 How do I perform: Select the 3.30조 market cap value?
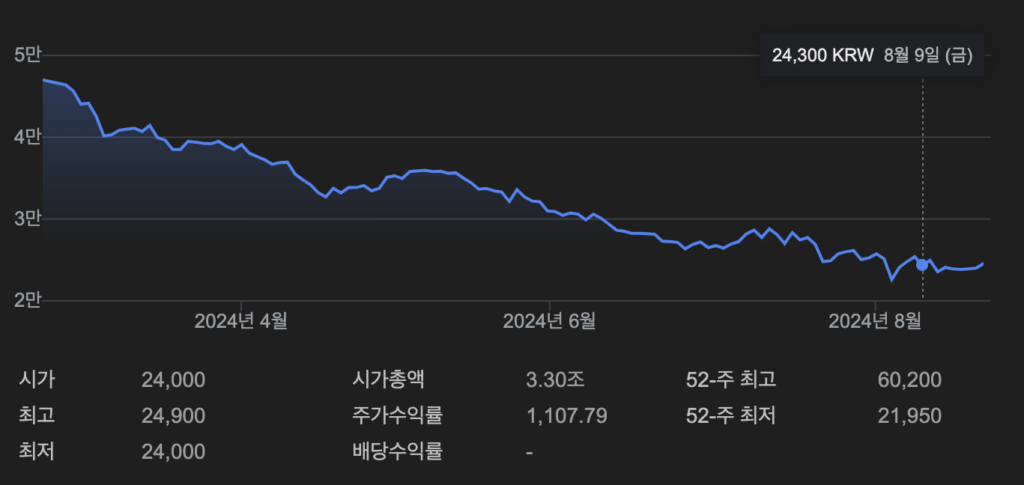coord(555,380)
